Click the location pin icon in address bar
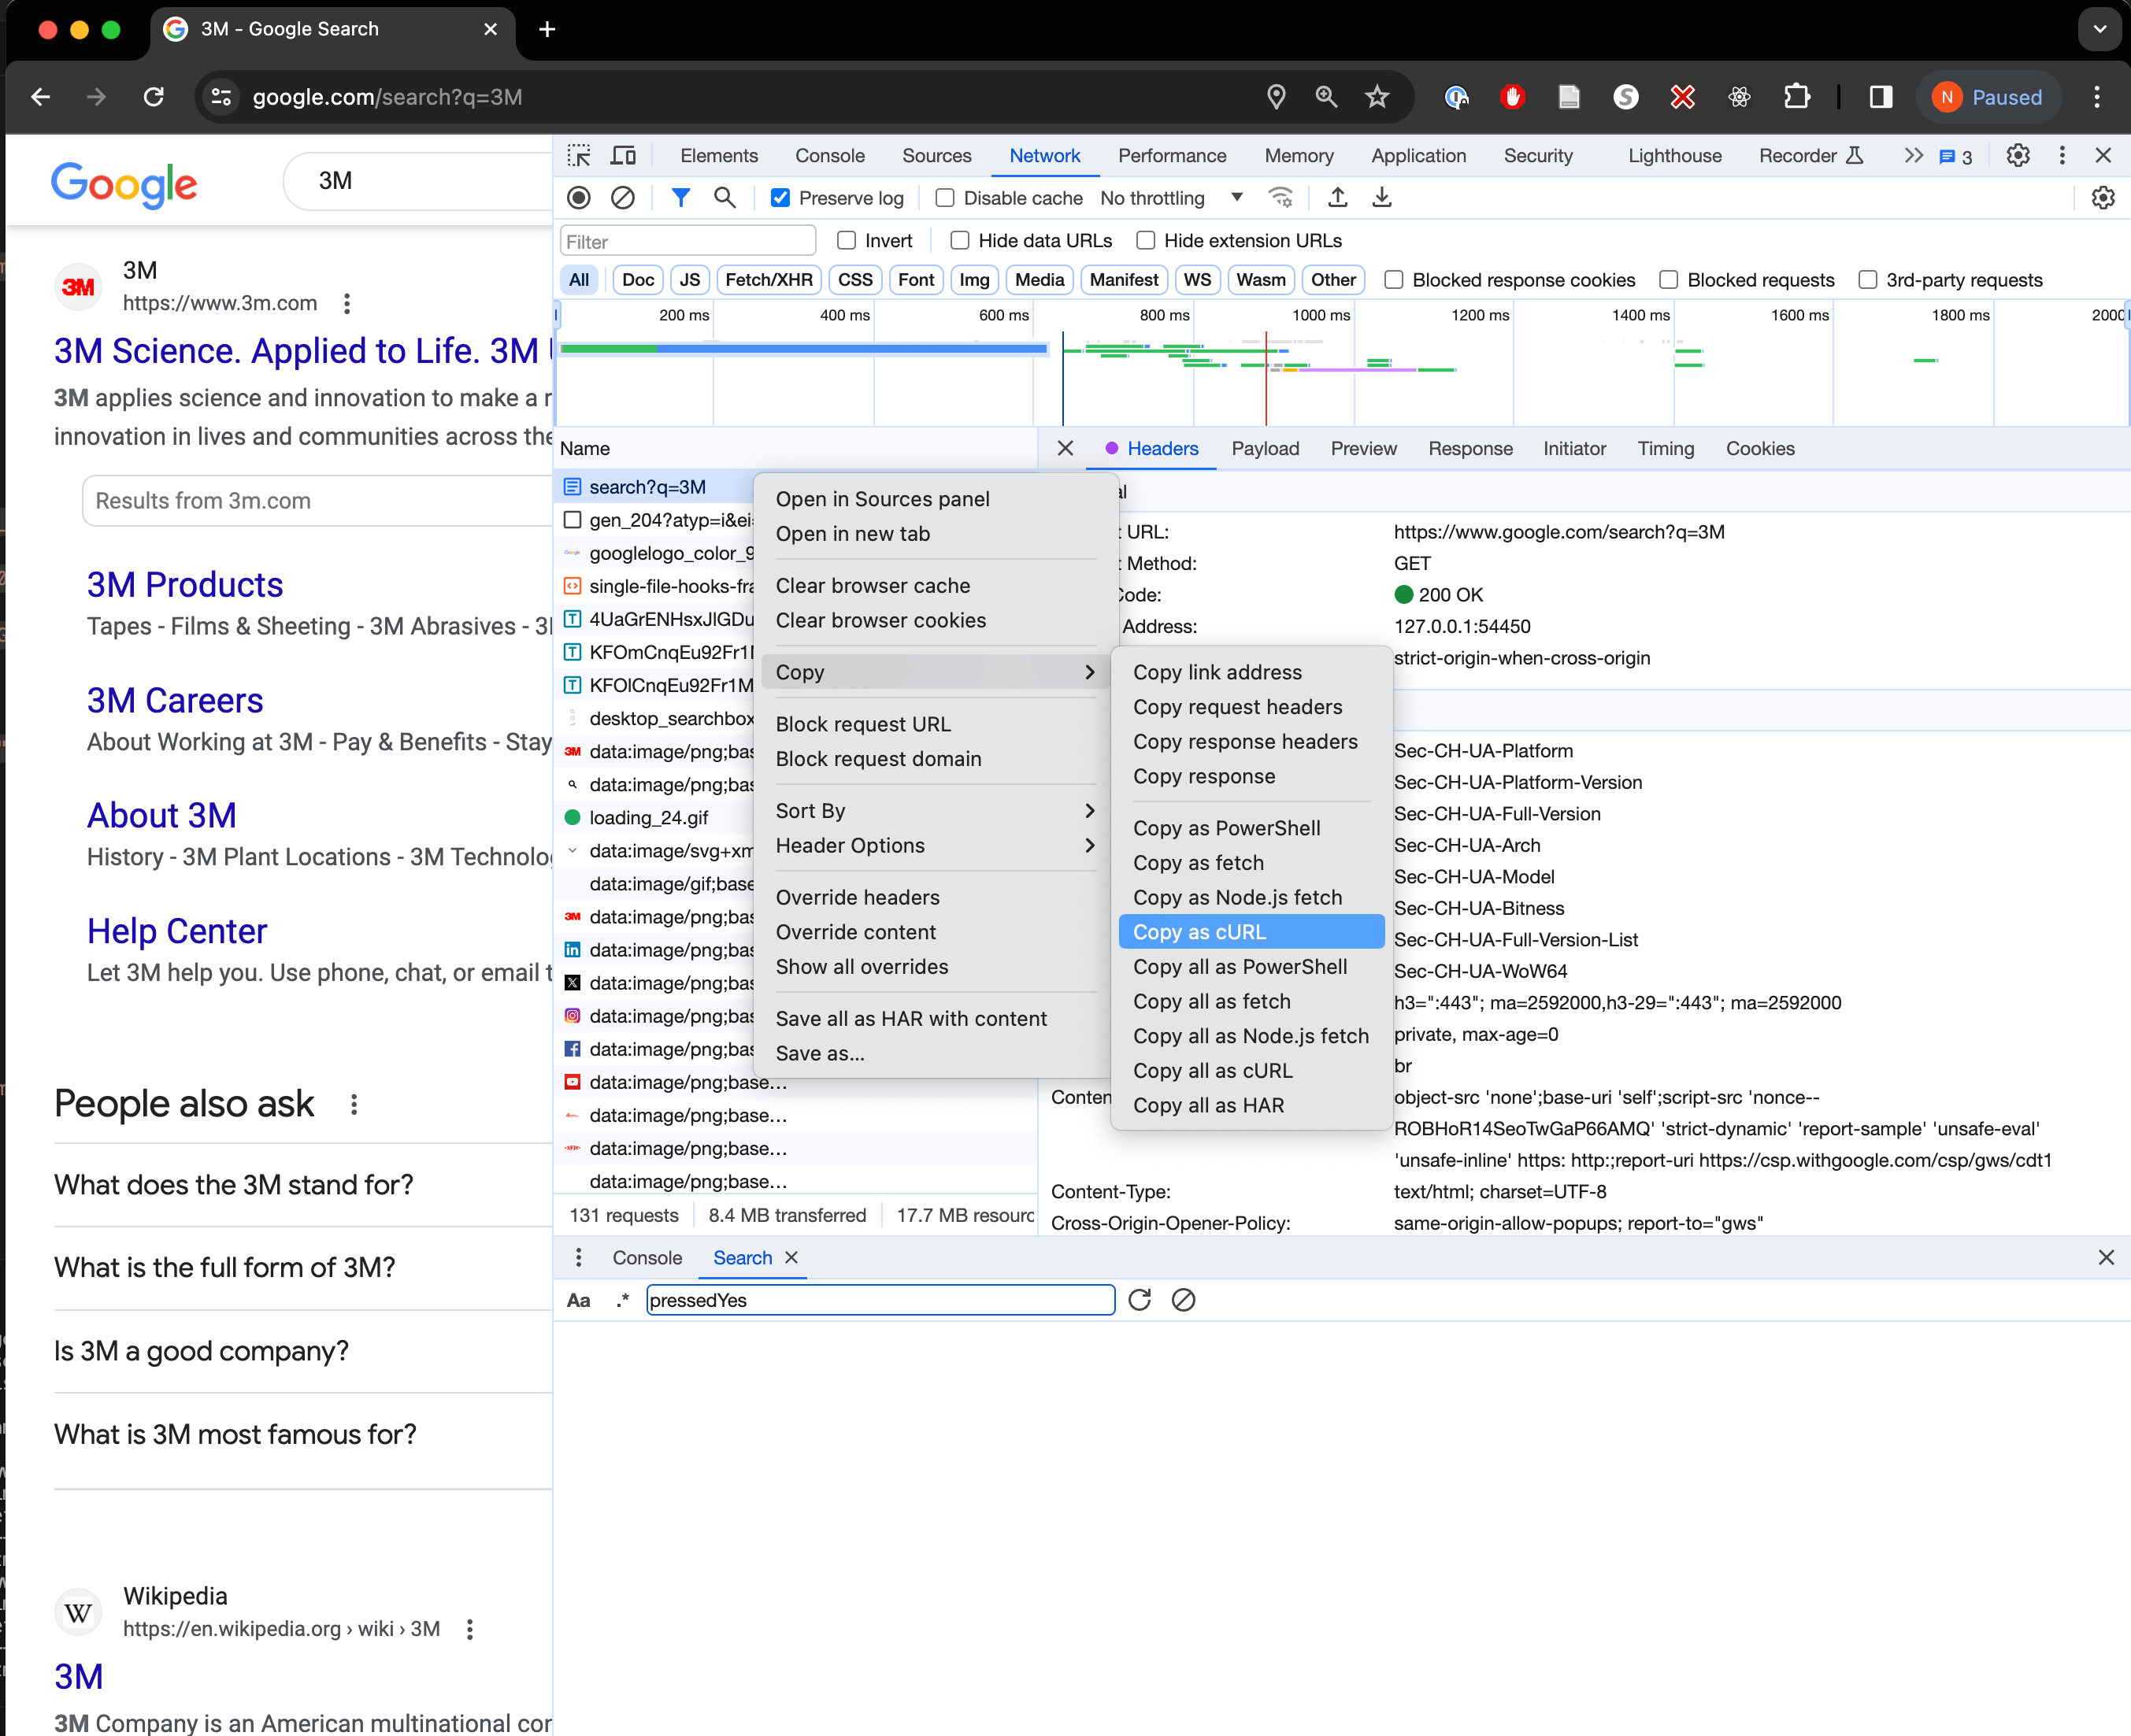2131x1736 pixels. 1275,97
